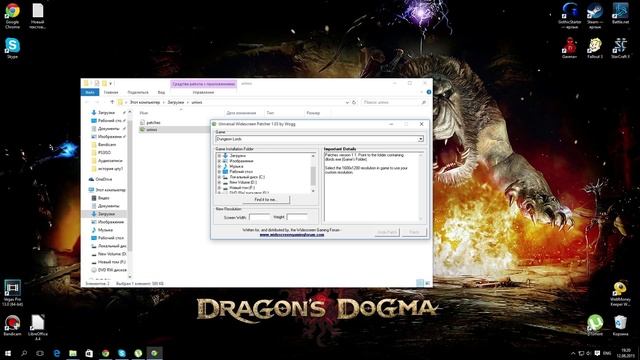Click the Explorer search box
Viewport: 640px width, 360px height.
click(394, 102)
